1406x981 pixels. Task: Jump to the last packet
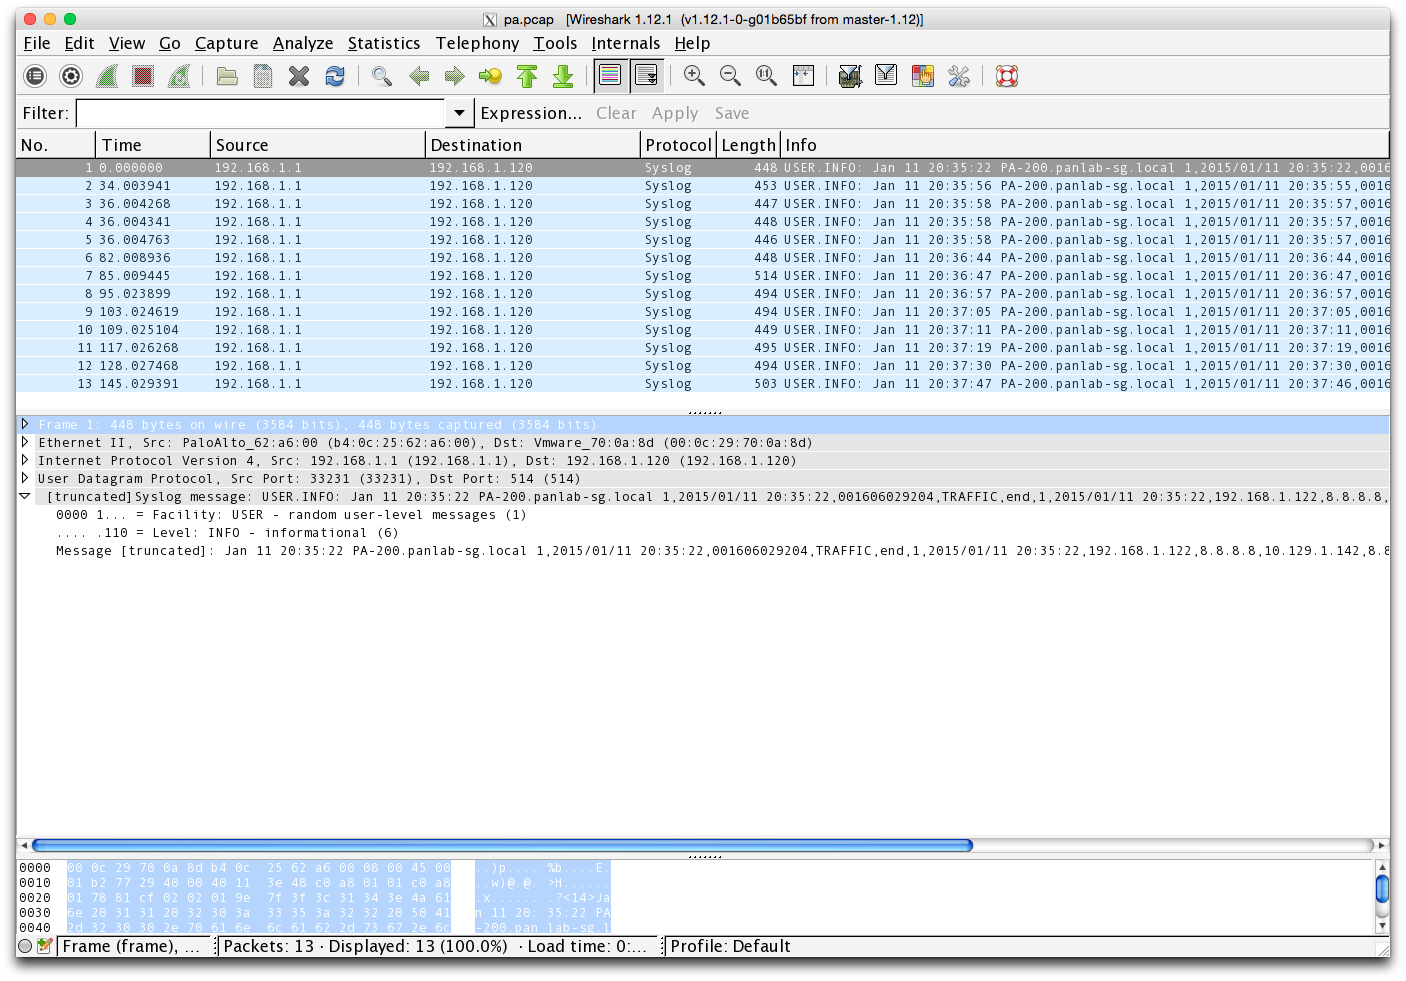click(x=562, y=75)
